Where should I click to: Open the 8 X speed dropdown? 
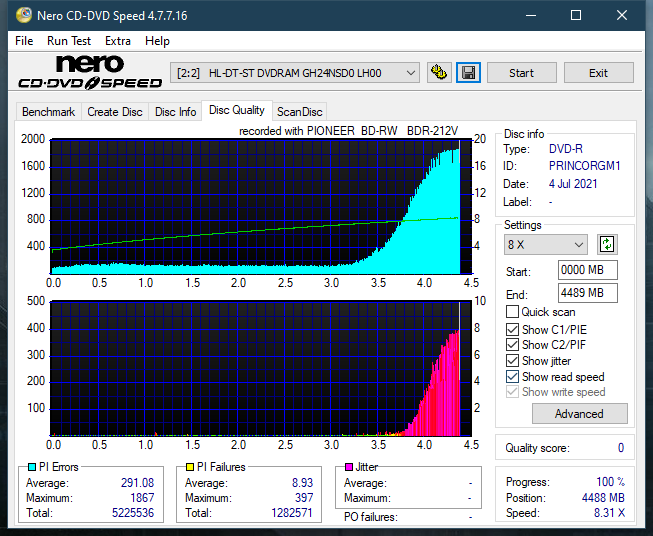546,244
